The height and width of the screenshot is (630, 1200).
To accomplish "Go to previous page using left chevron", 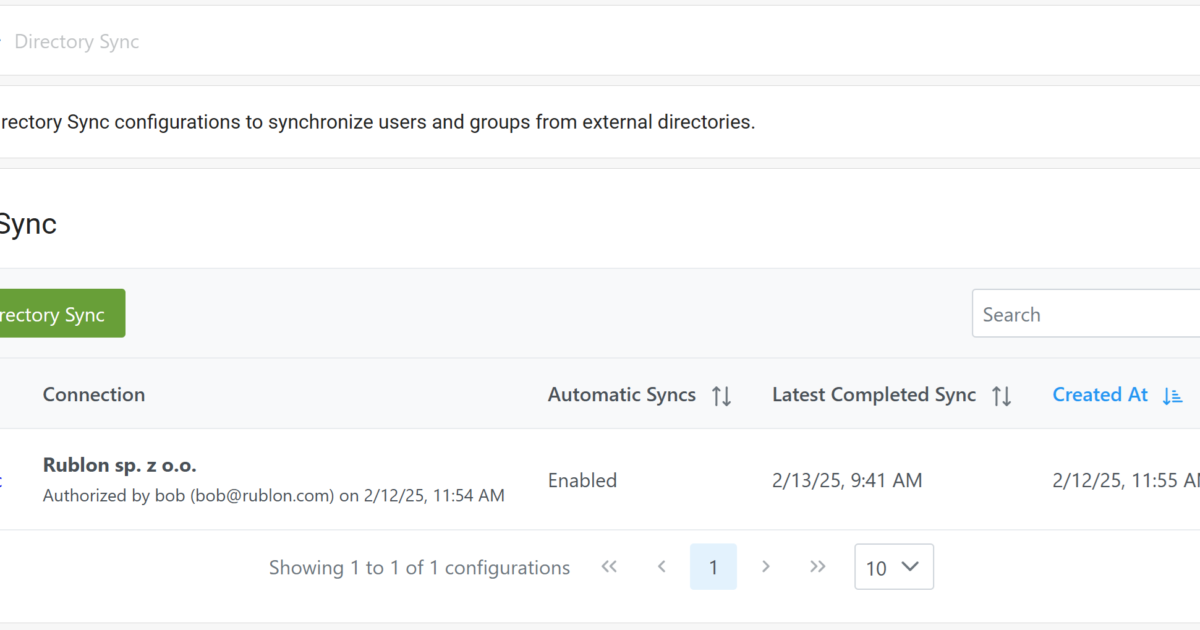I will (x=661, y=567).
